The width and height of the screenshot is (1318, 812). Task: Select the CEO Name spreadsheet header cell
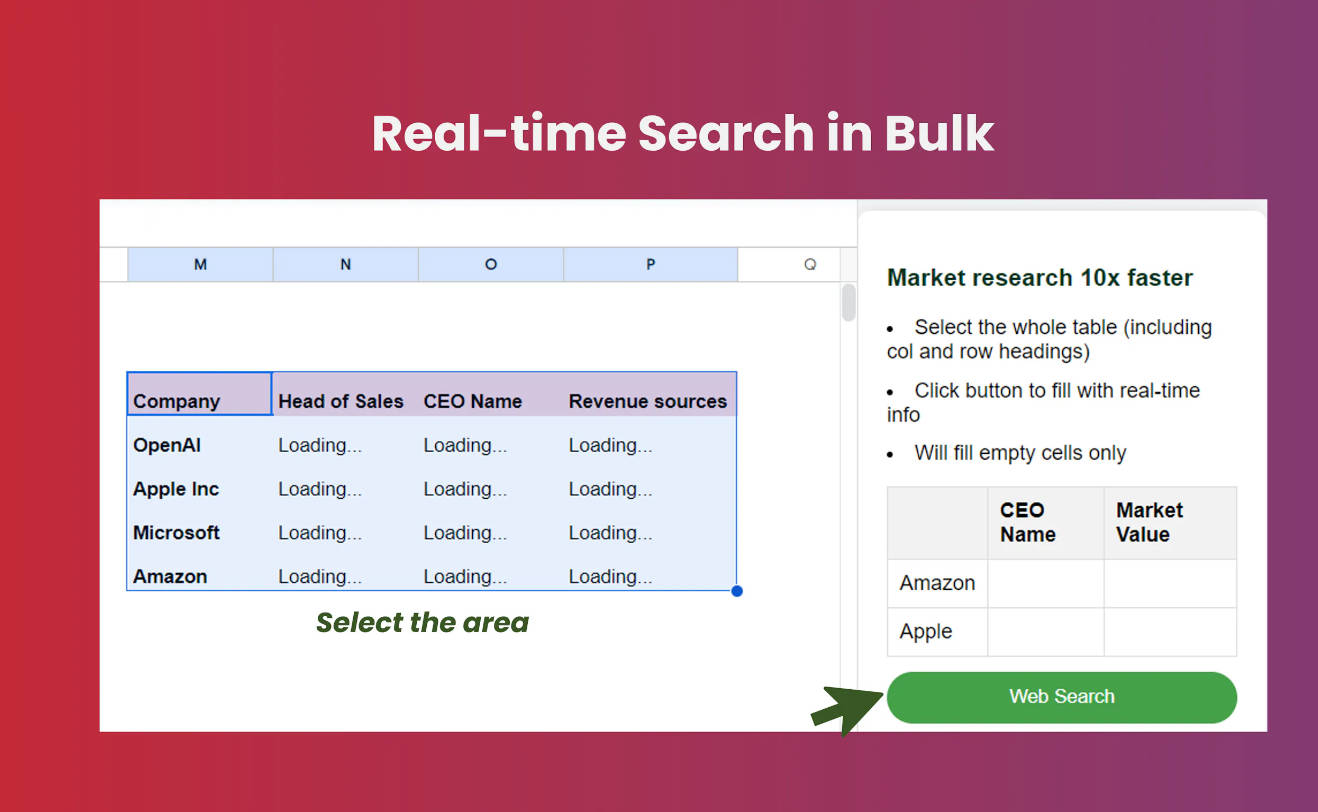coord(473,401)
